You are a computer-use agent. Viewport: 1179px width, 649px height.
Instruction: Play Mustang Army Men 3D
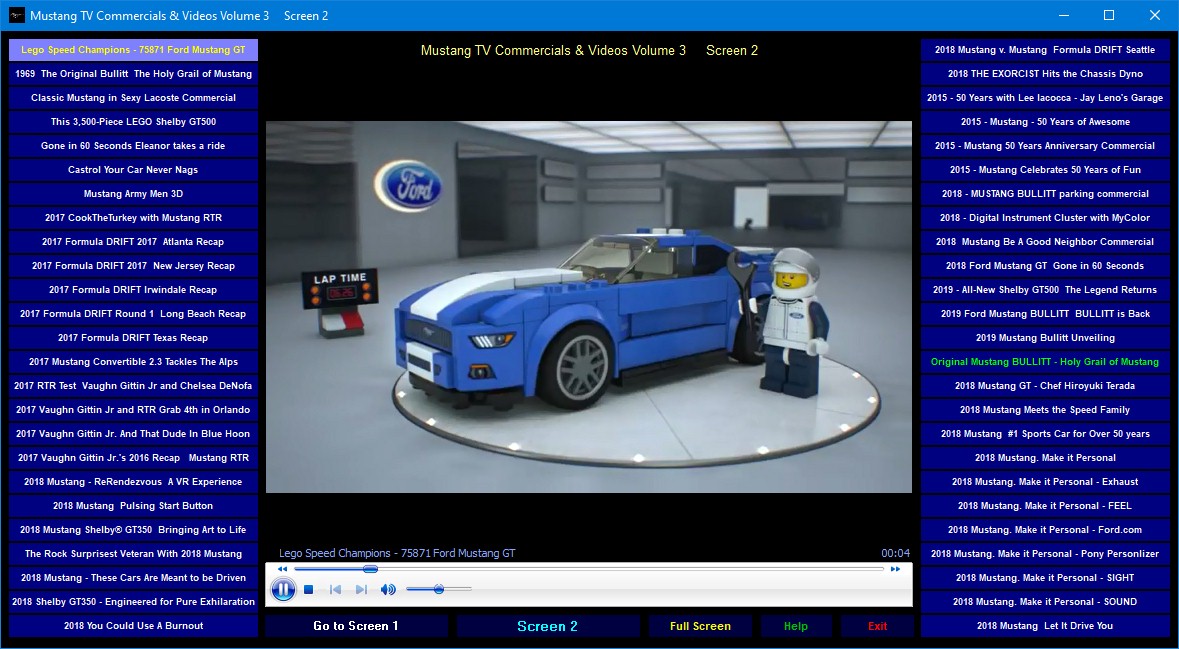[133, 194]
